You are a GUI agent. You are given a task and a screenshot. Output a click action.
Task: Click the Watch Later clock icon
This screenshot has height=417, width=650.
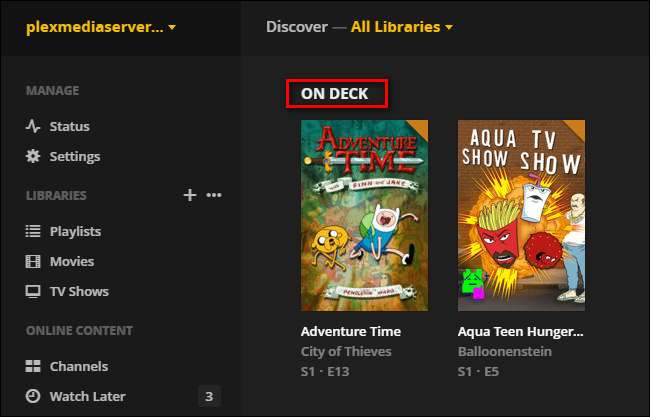coord(33,397)
